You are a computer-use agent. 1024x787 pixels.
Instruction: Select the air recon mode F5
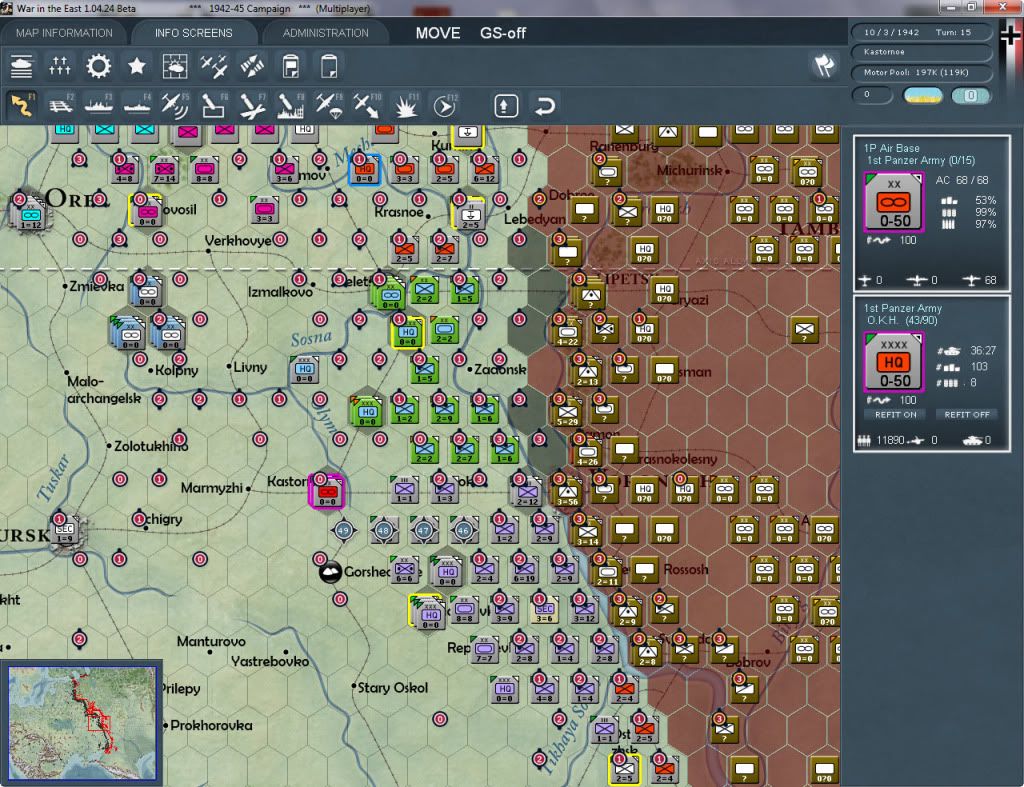174,105
